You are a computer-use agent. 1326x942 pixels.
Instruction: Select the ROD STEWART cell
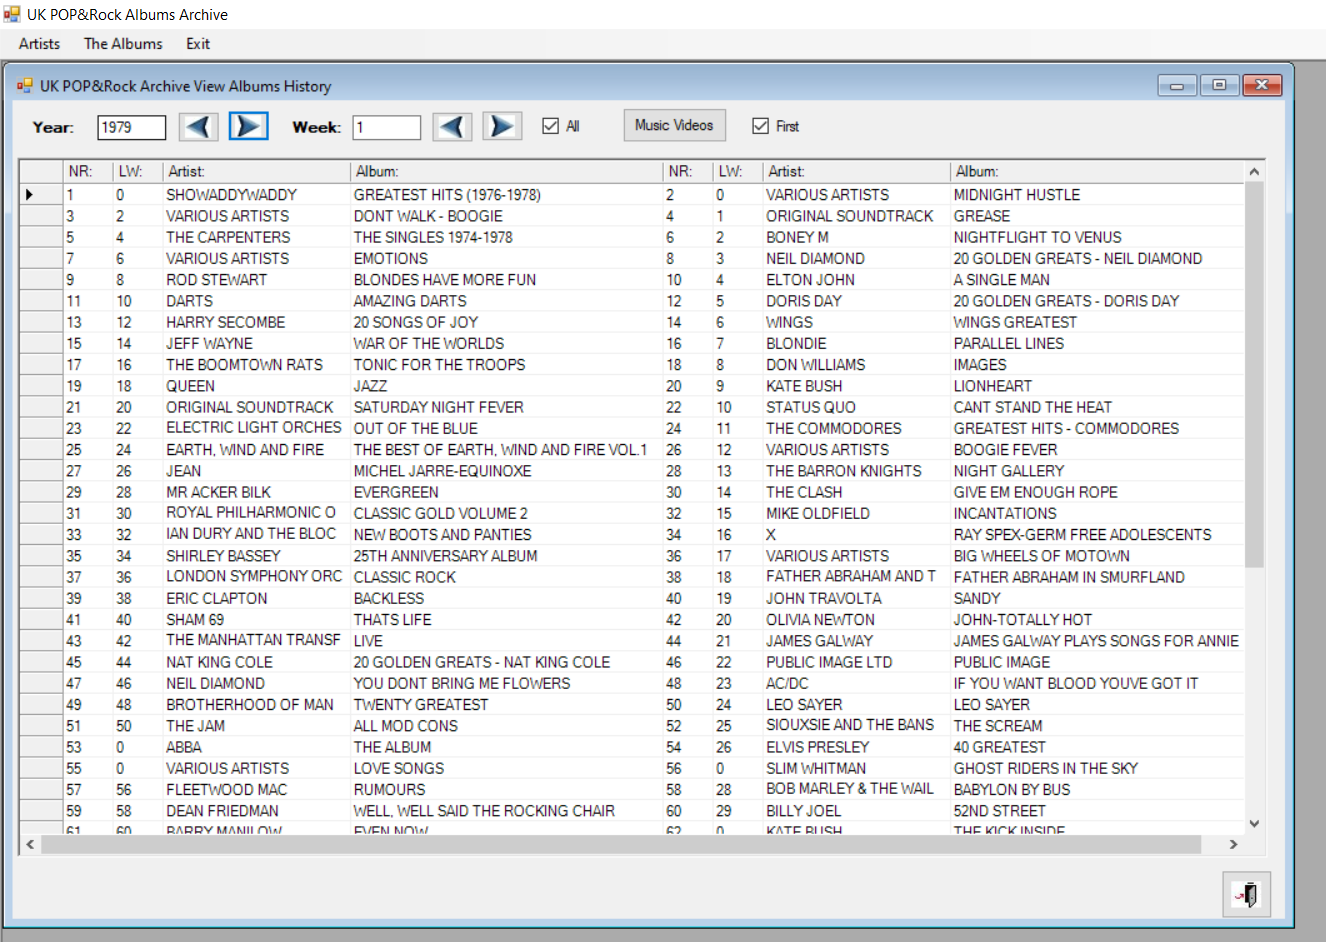pyautogui.click(x=256, y=280)
